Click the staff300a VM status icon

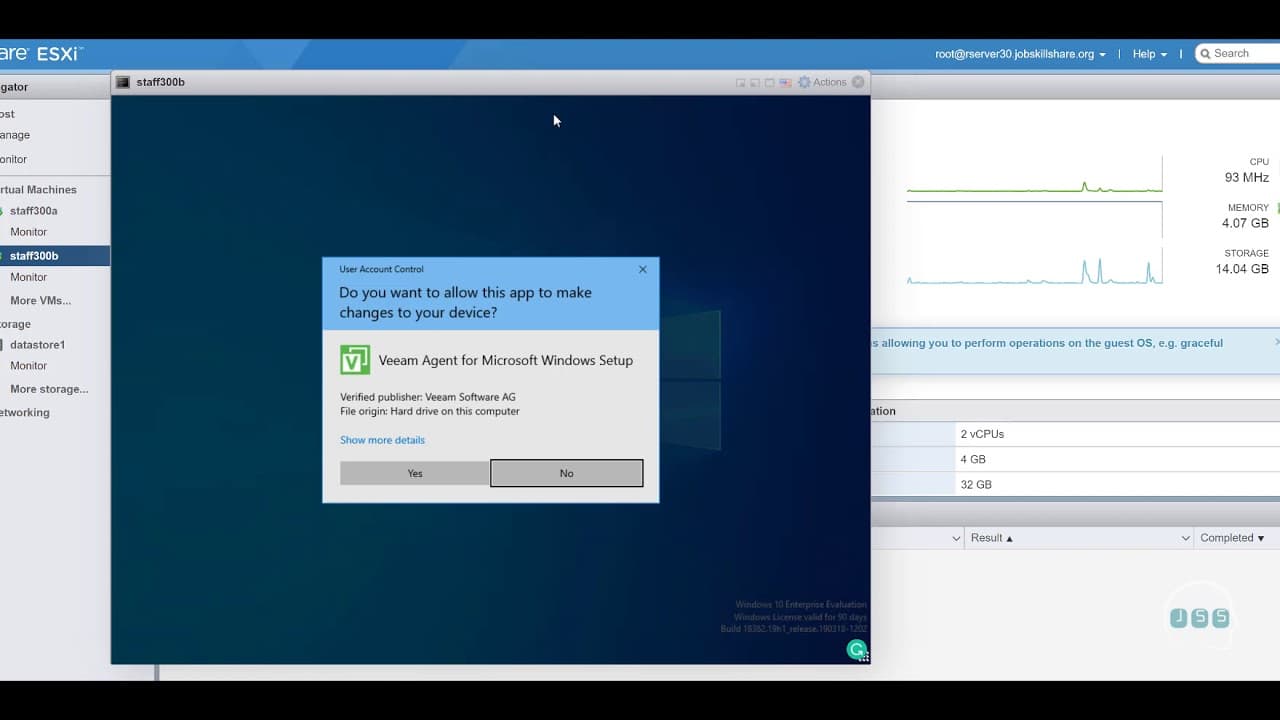pyautogui.click(x=2, y=211)
